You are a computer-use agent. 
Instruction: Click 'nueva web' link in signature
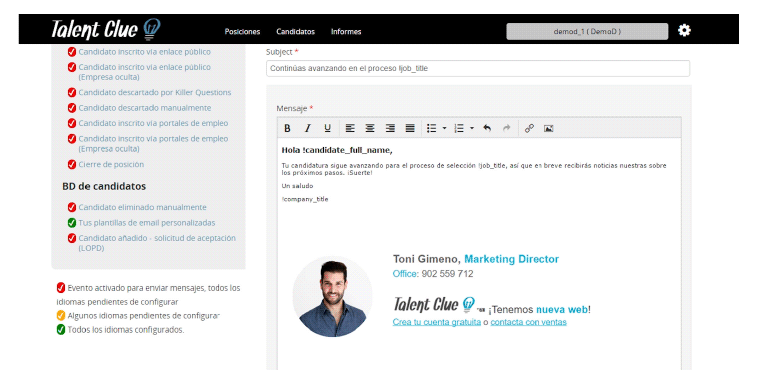click(x=562, y=309)
